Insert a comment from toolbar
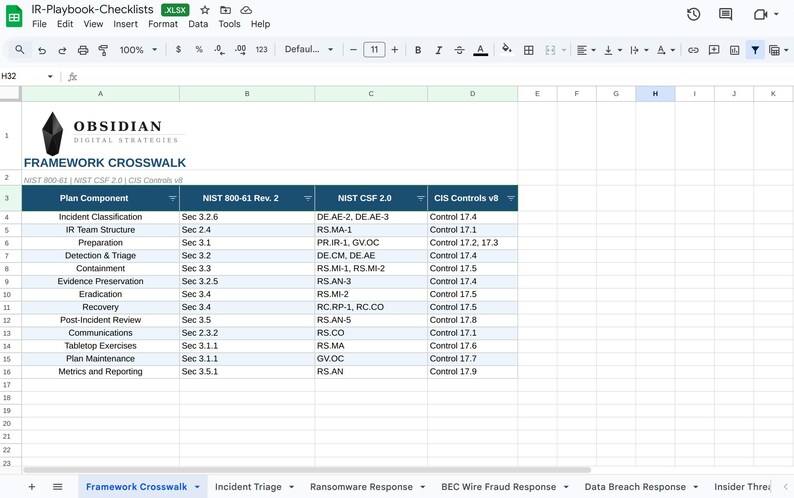Screen dimensions: 794x498 click(714, 50)
